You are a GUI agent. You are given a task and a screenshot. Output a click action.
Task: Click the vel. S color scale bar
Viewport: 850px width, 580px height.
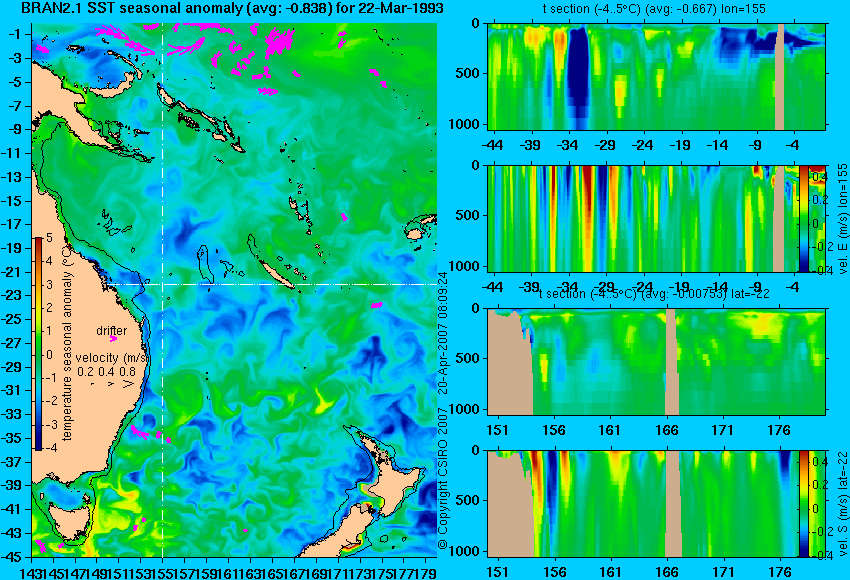[x=803, y=504]
